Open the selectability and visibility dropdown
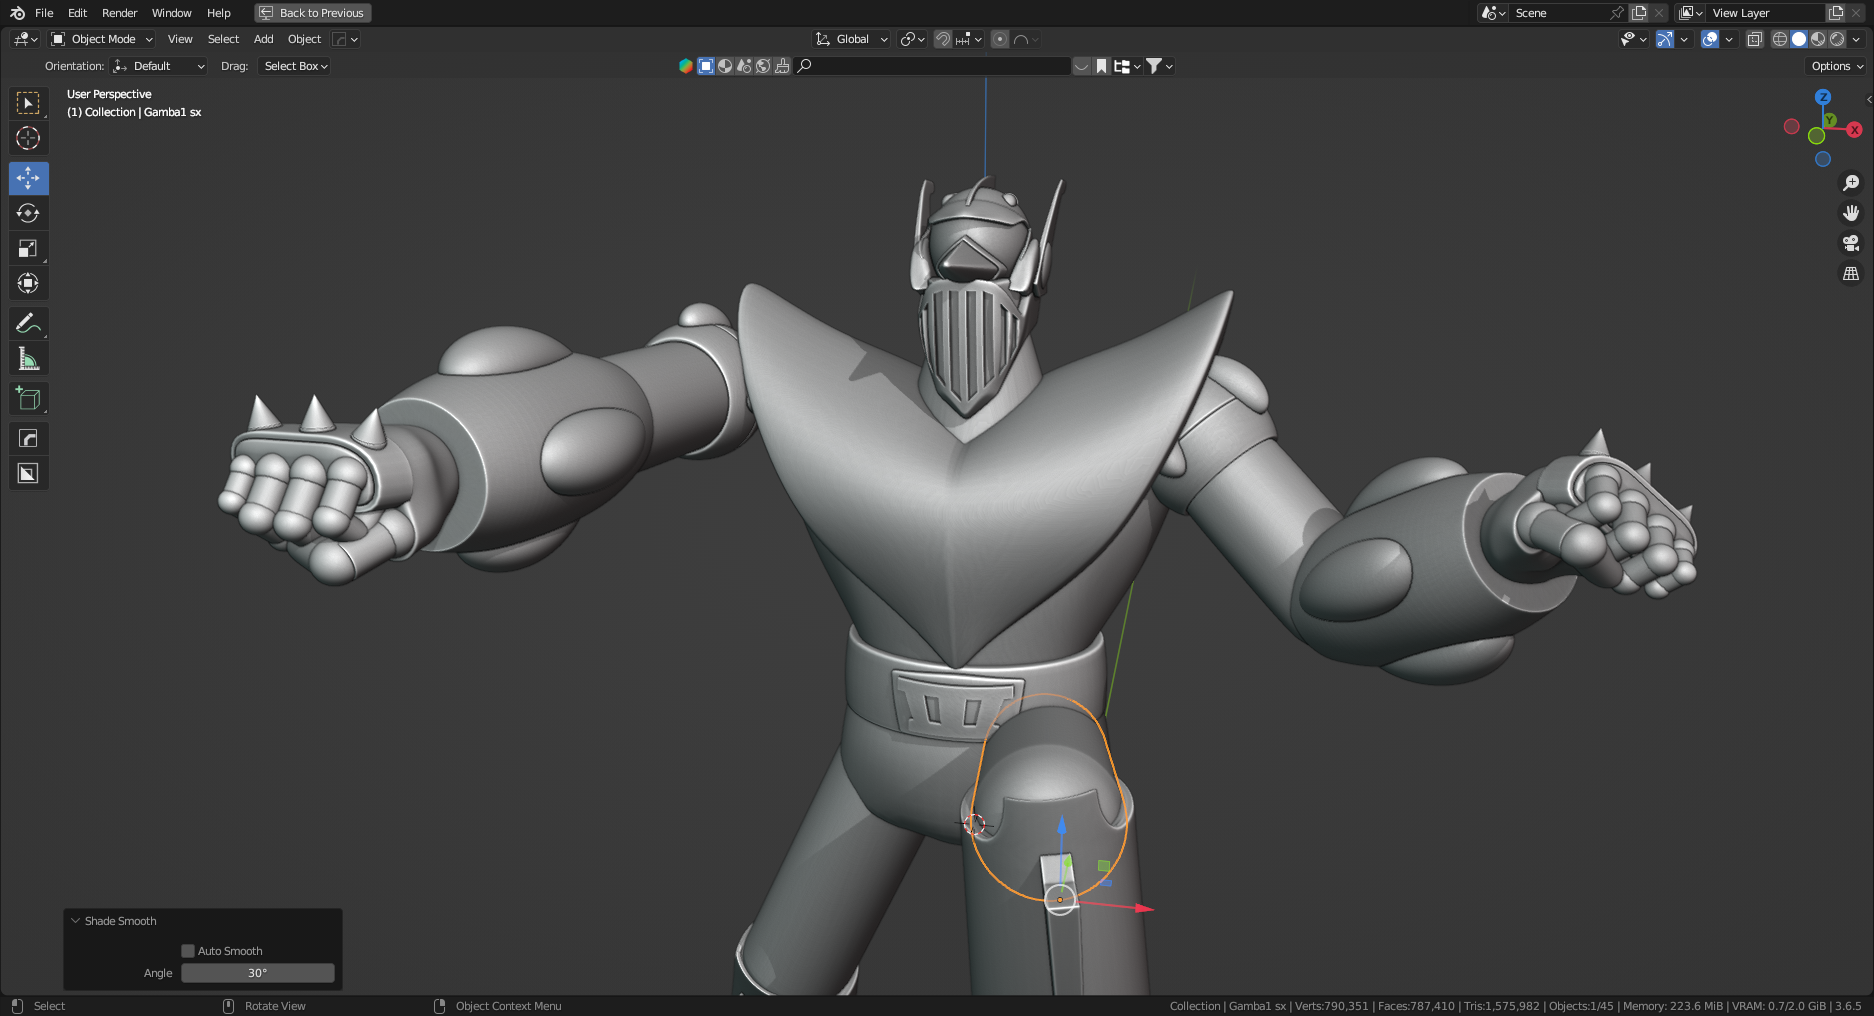Screen dimensions: 1874x1016 tap(1633, 39)
